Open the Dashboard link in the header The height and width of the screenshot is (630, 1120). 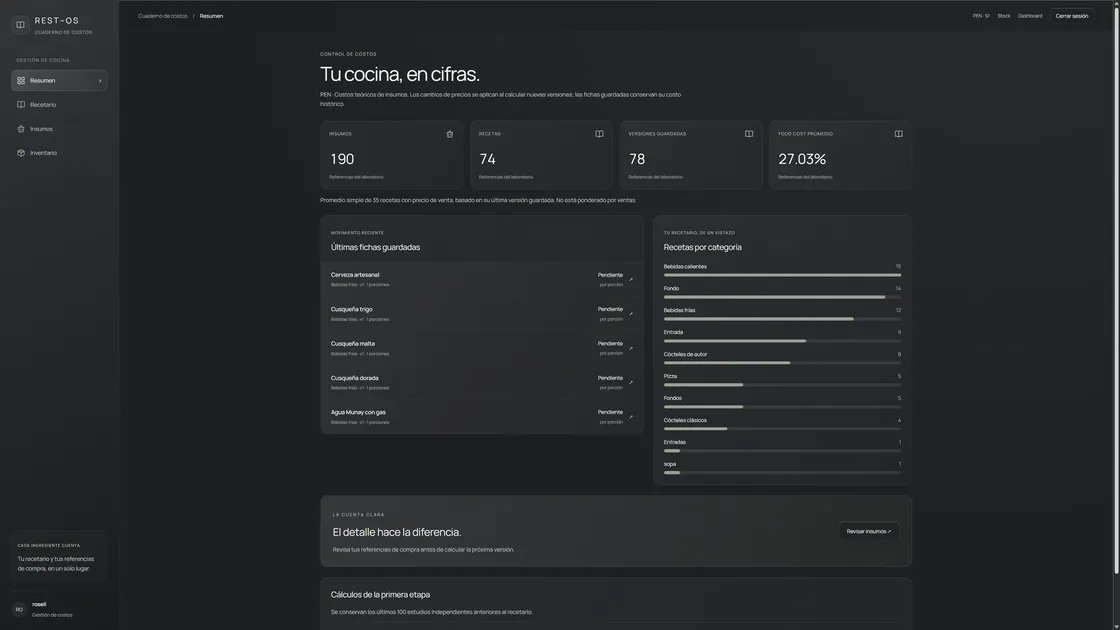click(1030, 16)
